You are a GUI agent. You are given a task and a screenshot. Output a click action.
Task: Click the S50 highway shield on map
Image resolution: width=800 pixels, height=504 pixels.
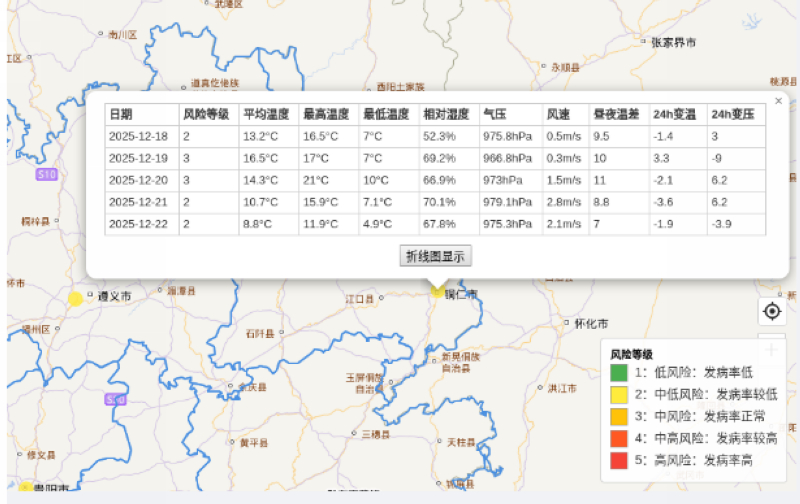115,400
